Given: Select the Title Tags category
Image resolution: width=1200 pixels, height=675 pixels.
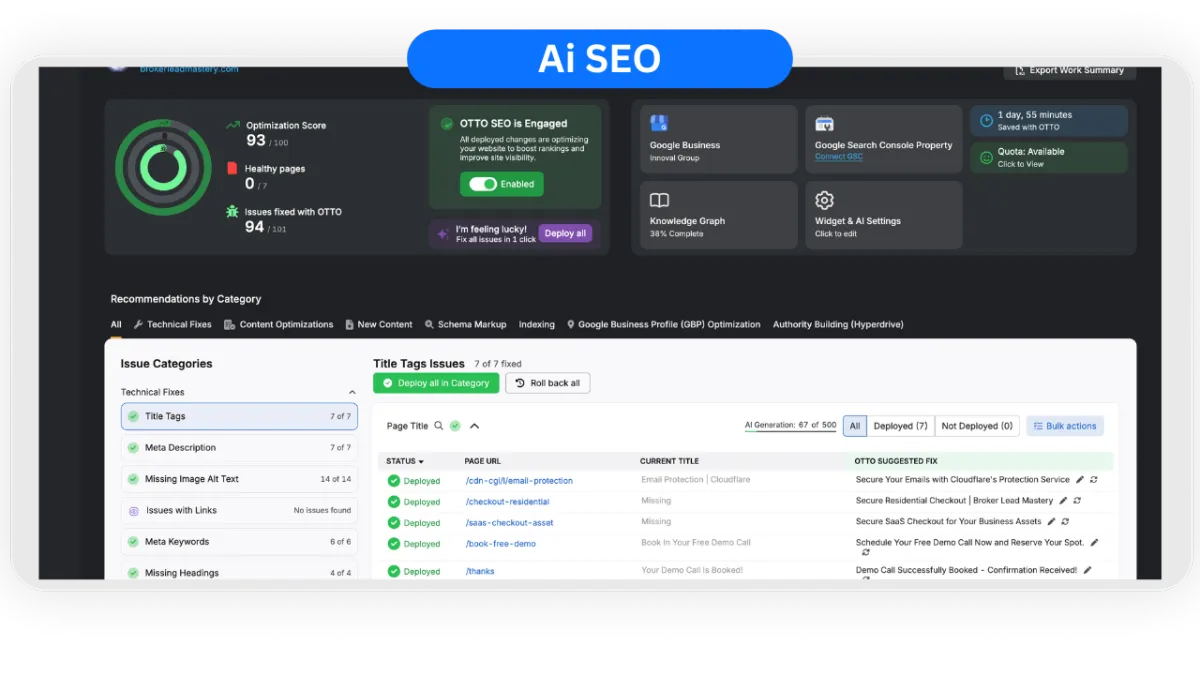Looking at the screenshot, I should click(x=239, y=416).
